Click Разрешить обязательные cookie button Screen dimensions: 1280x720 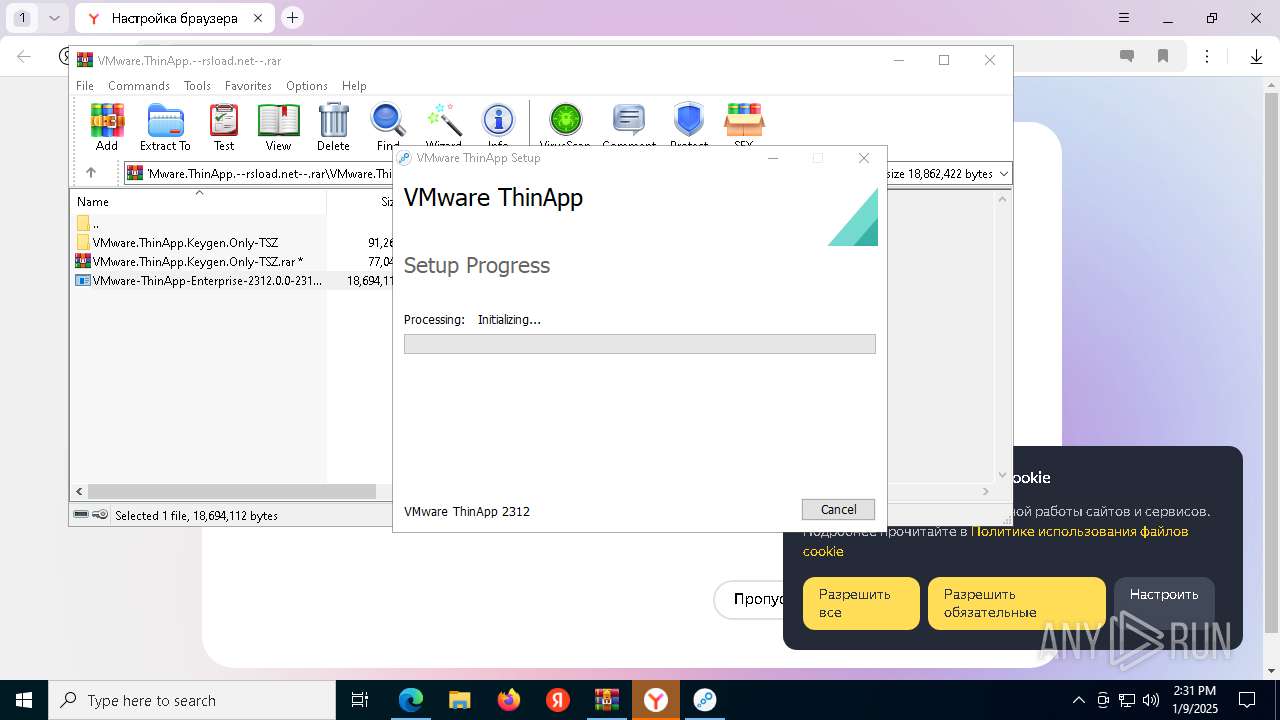point(1017,603)
